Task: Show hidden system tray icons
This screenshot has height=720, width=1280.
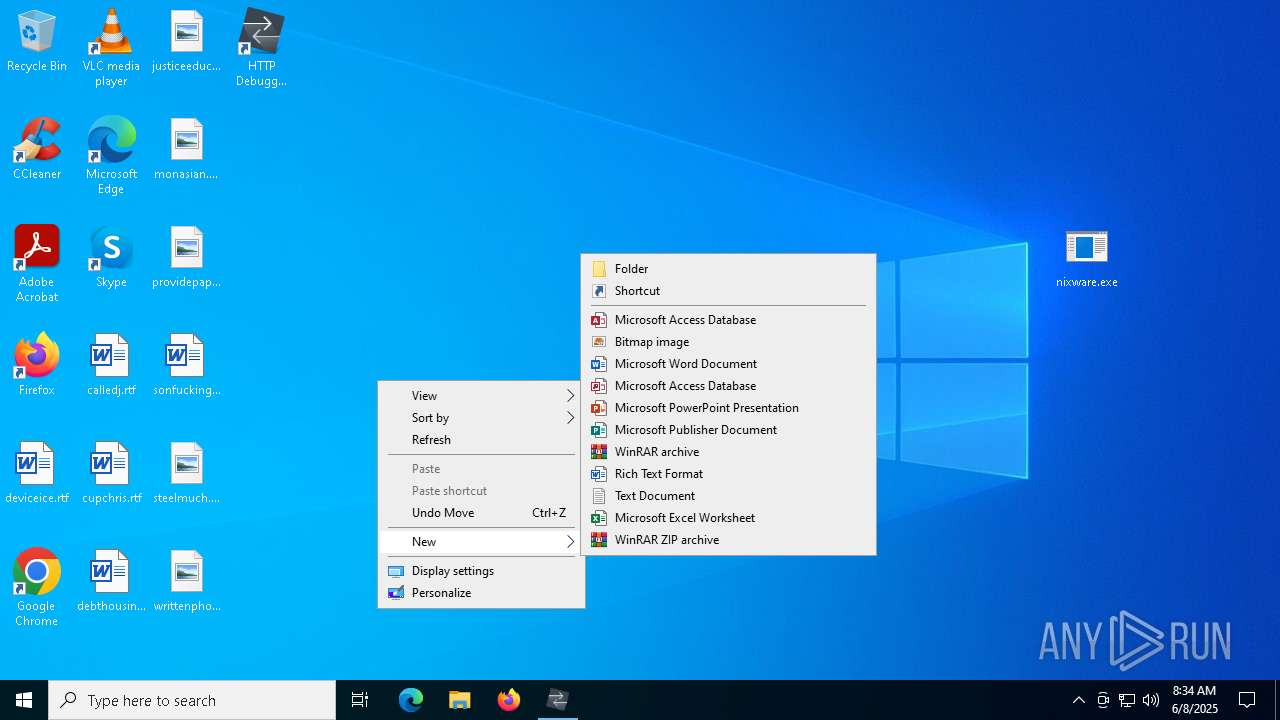Action: click(1078, 700)
